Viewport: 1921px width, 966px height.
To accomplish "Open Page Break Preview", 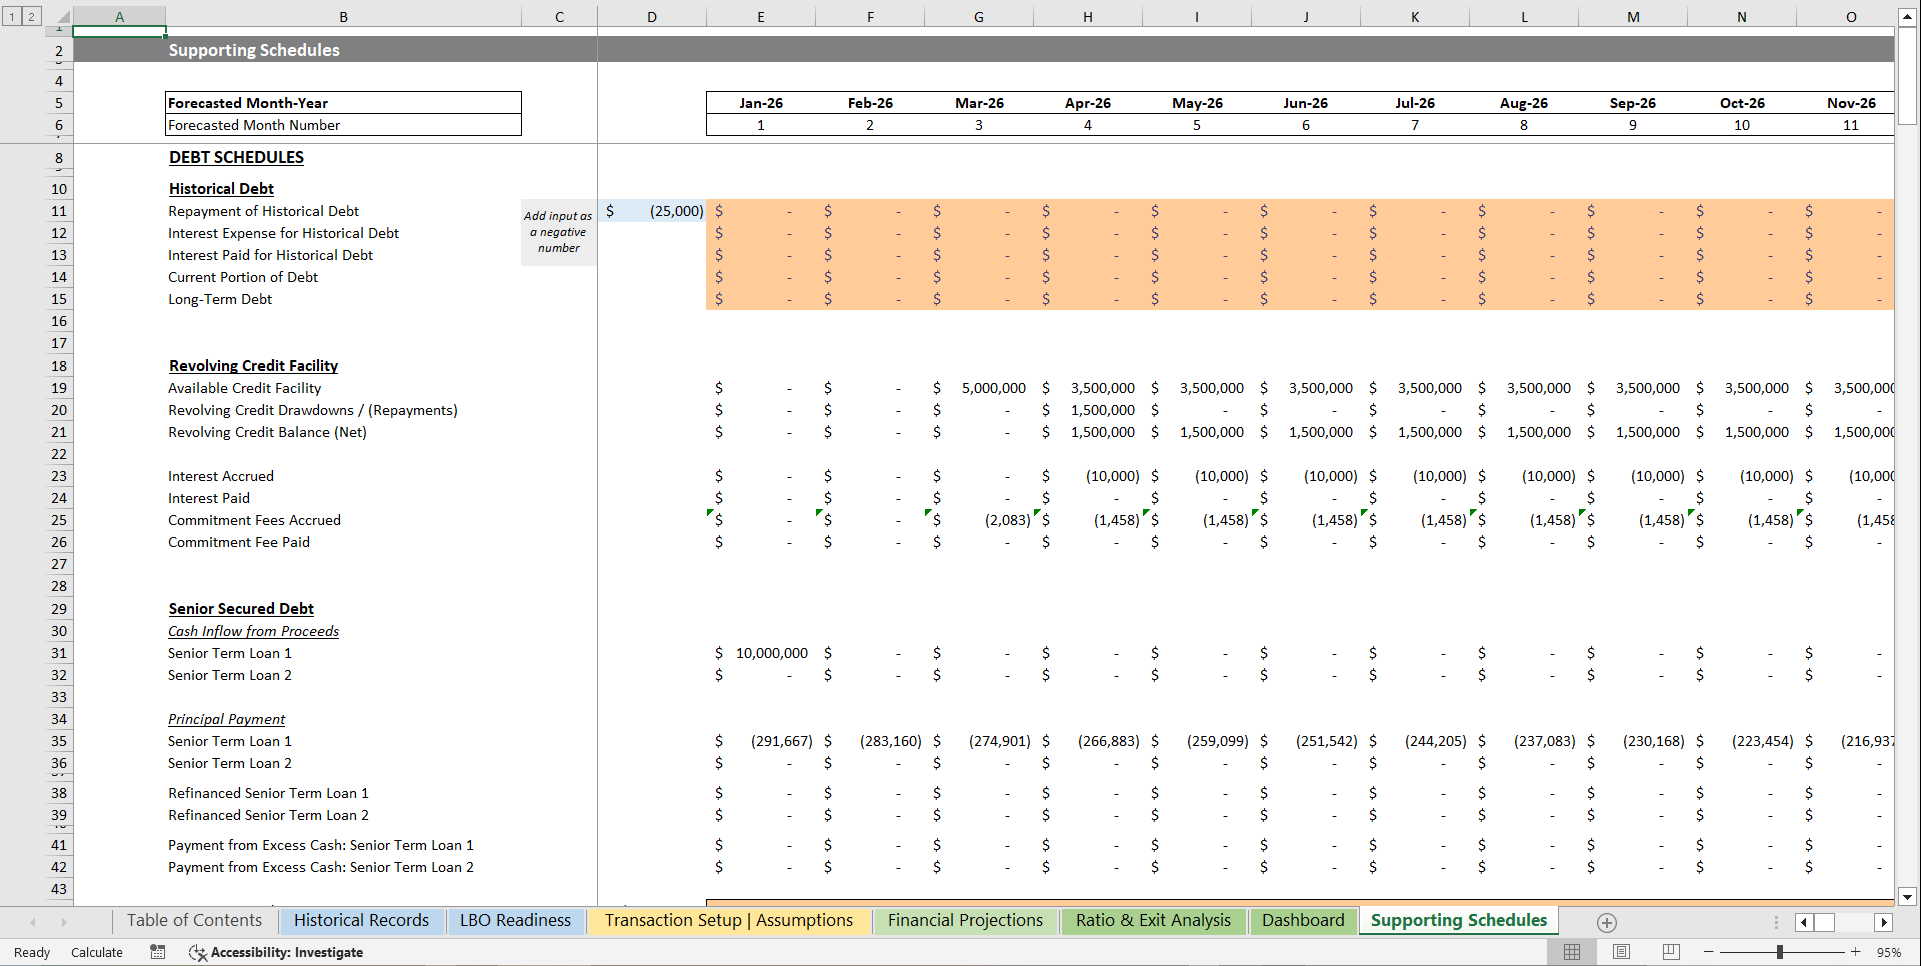I will 1672,952.
